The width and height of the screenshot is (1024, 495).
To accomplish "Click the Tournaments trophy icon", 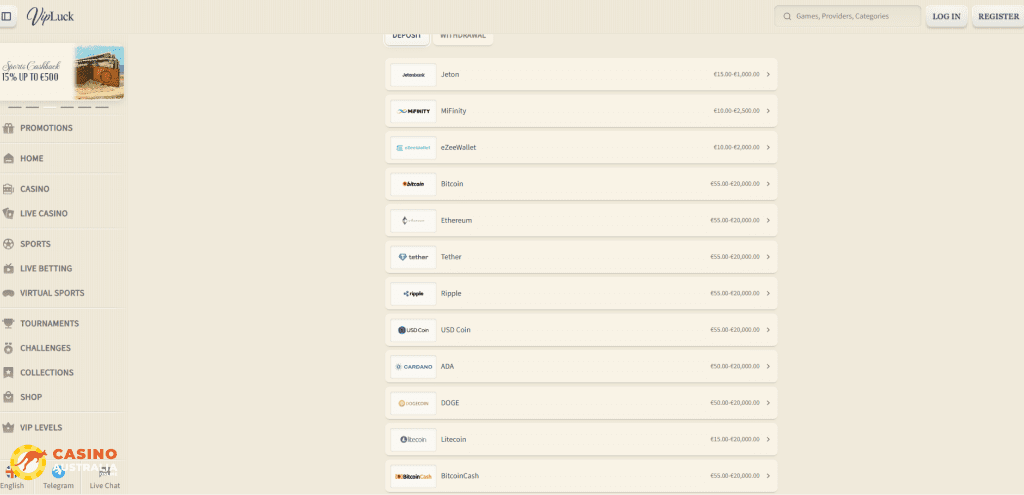I will (8, 323).
